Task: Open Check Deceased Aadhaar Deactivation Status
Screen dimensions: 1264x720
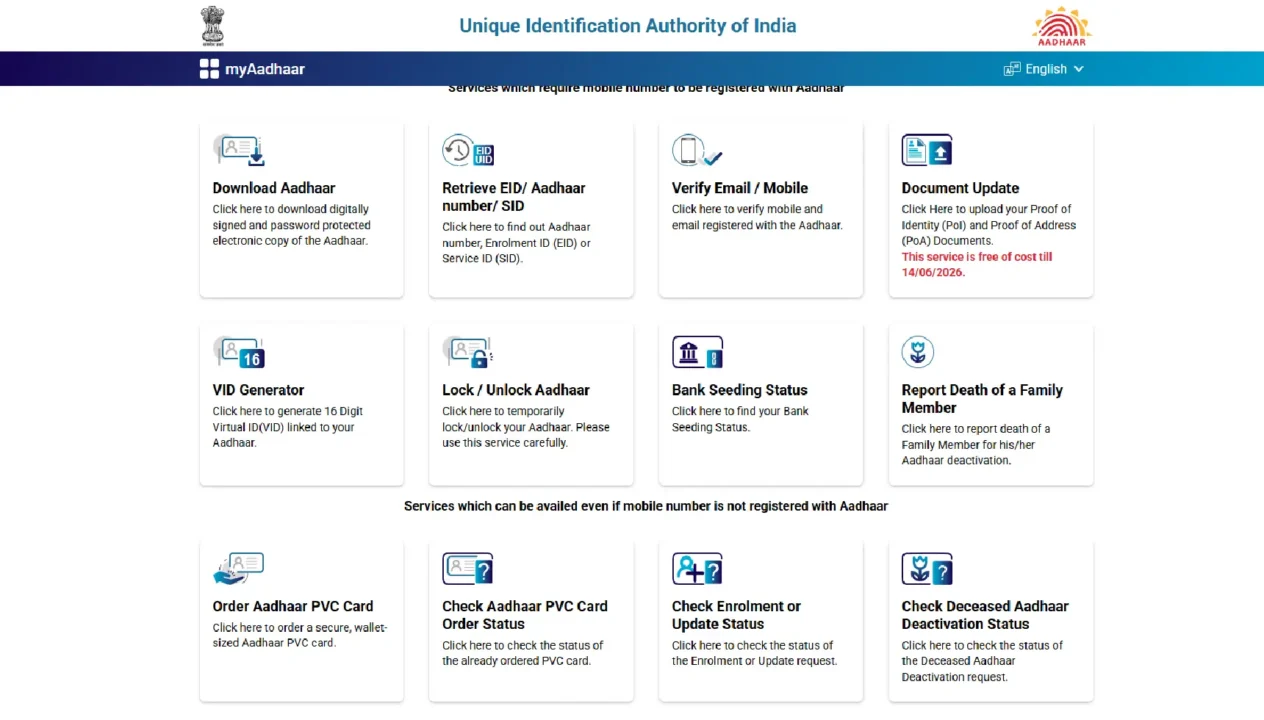Action: point(991,621)
